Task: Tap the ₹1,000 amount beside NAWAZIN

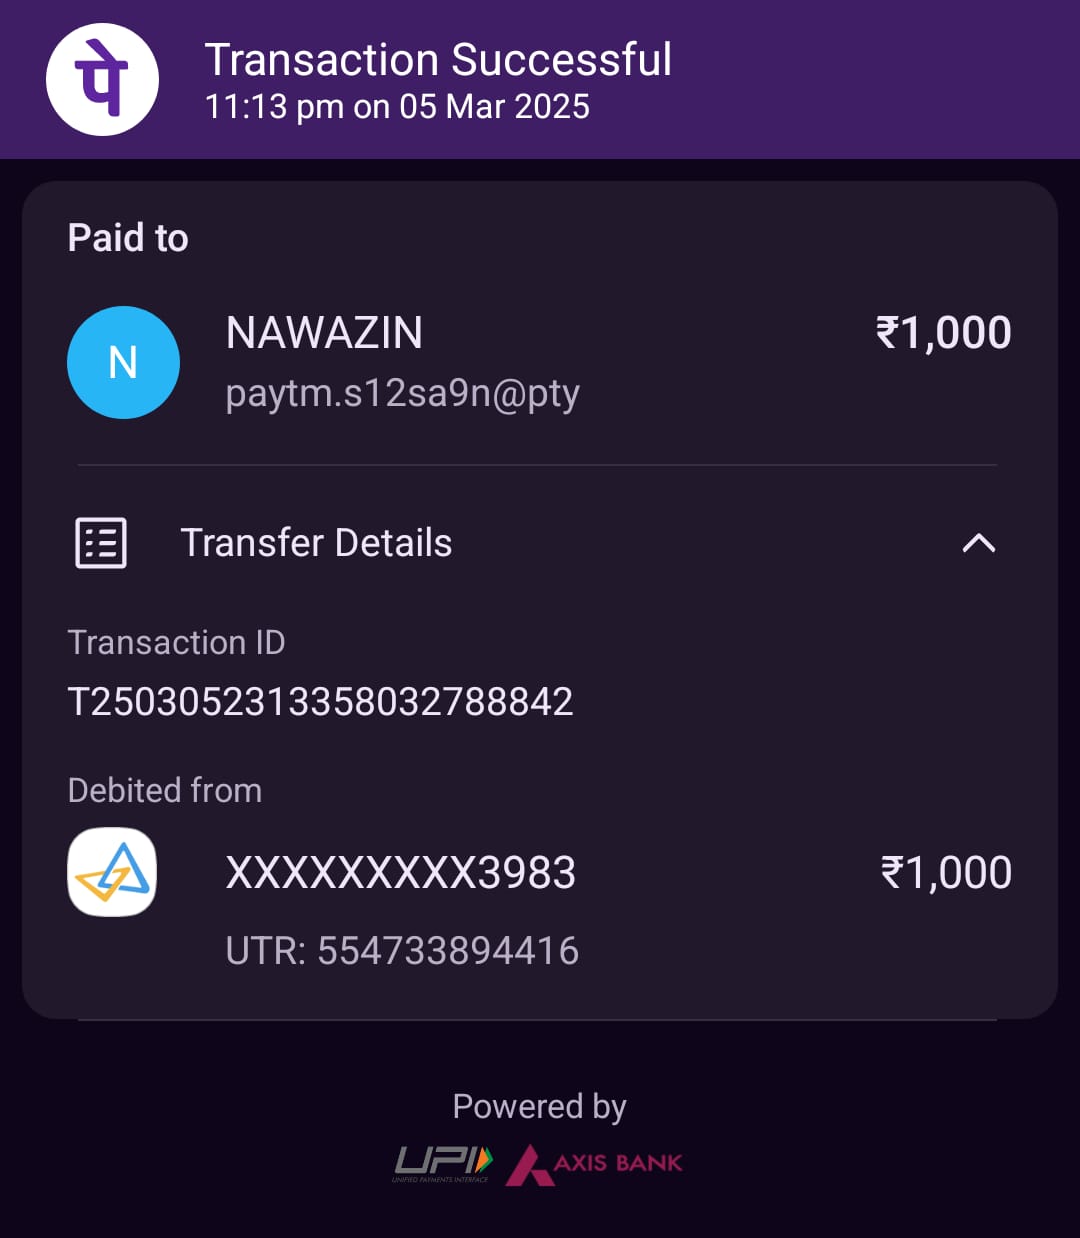Action: tap(943, 333)
